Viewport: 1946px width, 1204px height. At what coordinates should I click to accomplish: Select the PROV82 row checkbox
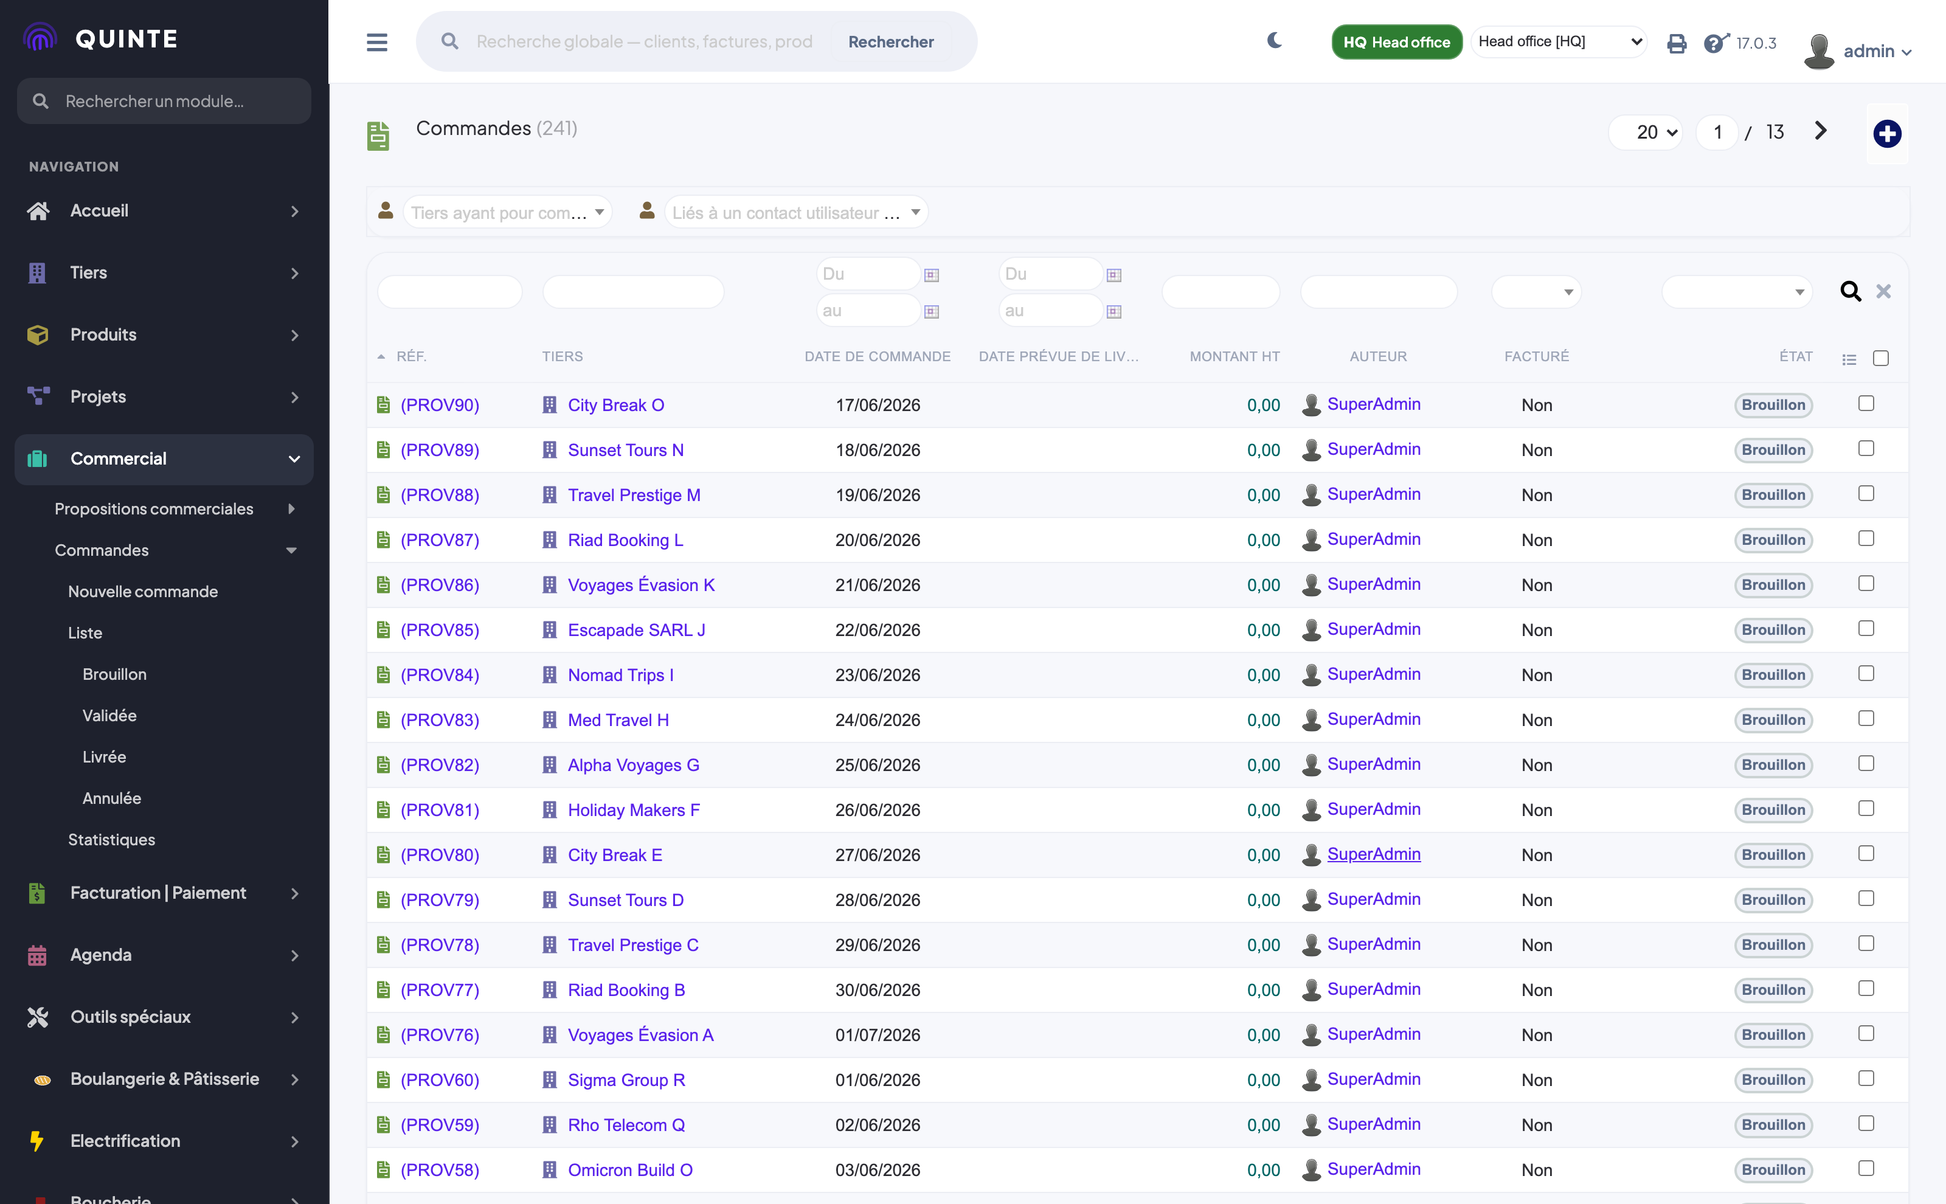pyautogui.click(x=1866, y=763)
